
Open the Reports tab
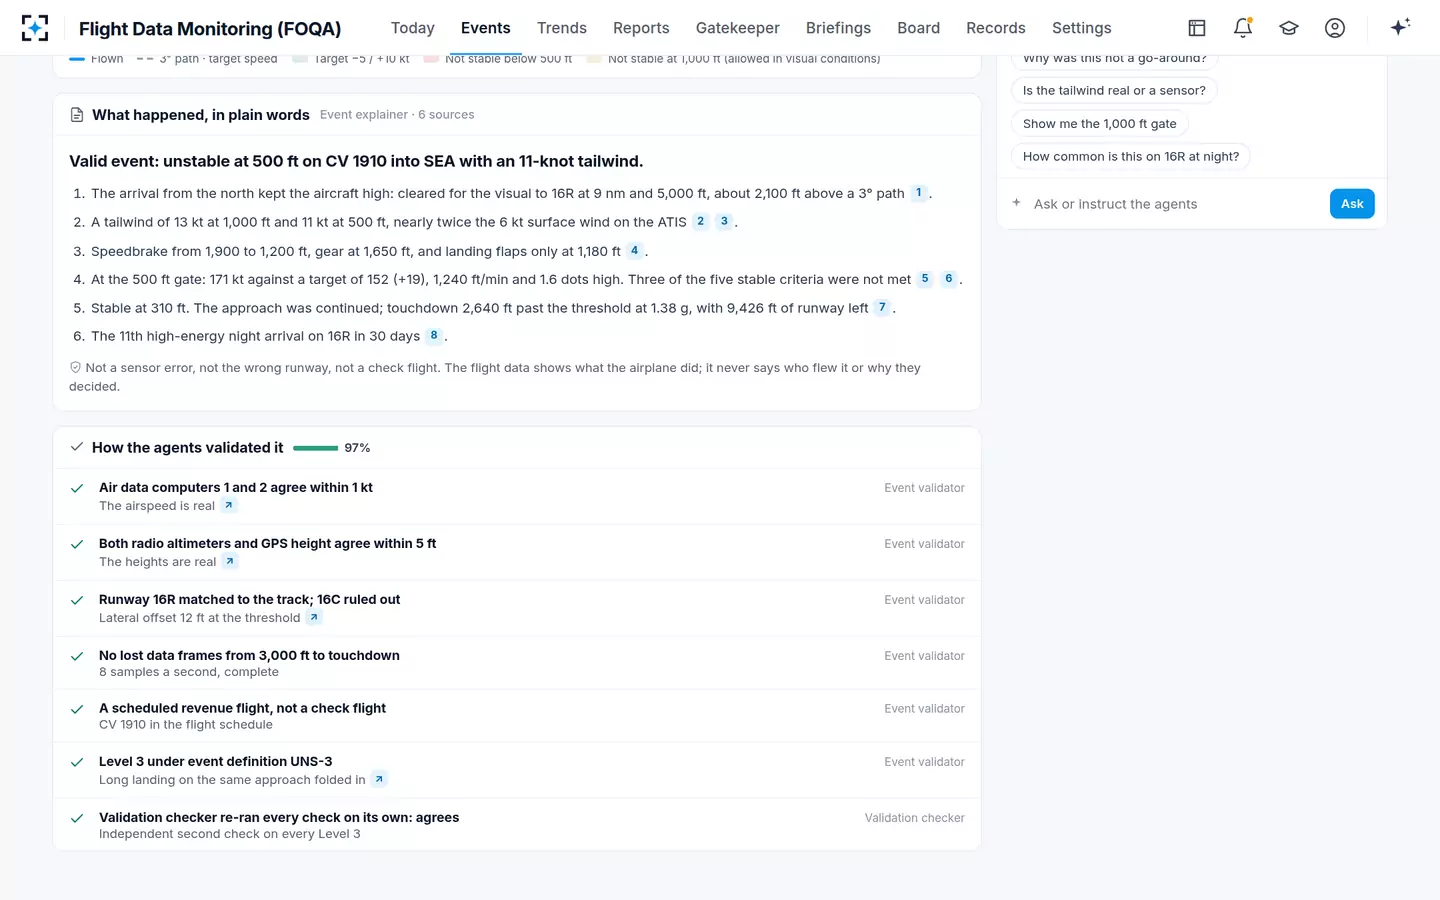point(641,28)
